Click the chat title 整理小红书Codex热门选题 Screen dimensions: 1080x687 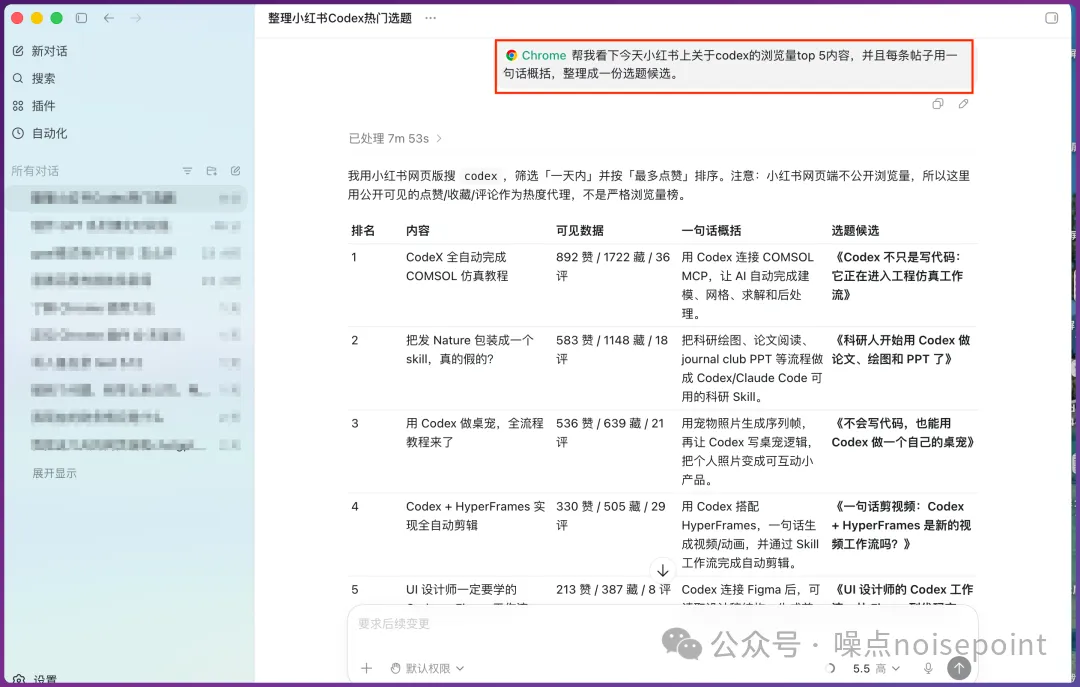[340, 18]
